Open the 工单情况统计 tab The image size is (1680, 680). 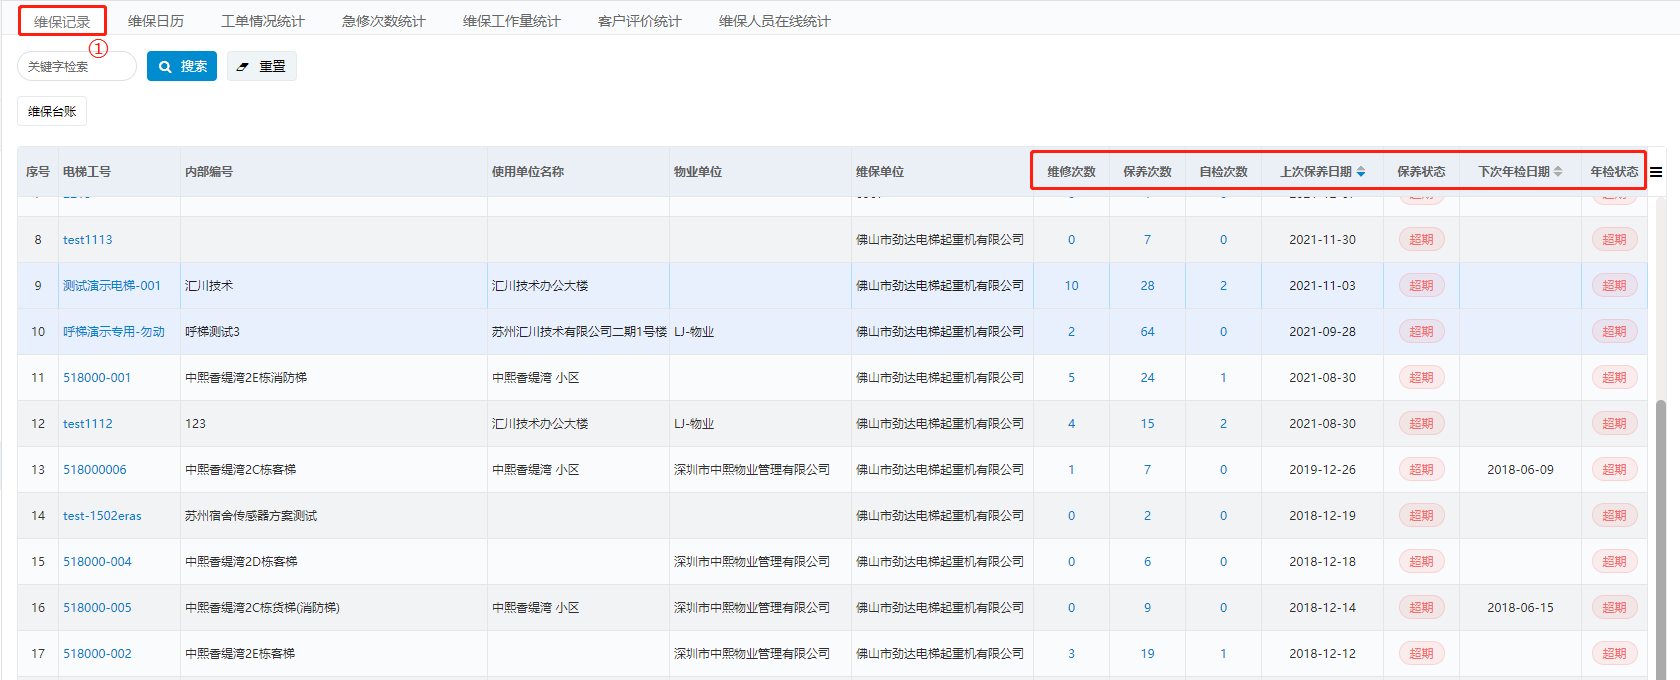(263, 21)
